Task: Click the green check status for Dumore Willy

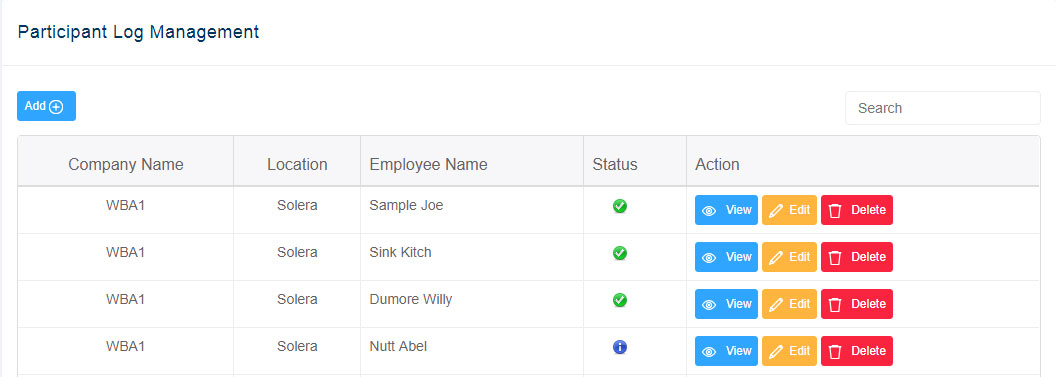Action: [620, 300]
